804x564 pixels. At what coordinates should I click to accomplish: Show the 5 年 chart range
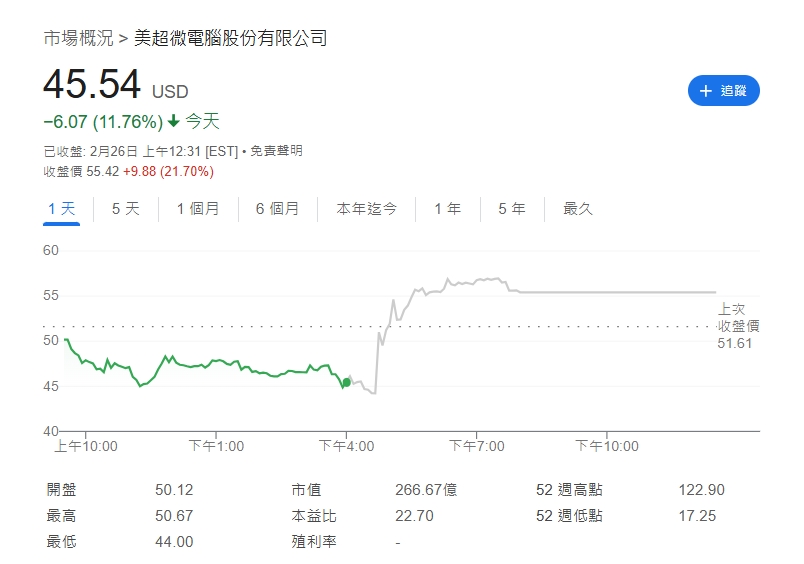tap(512, 209)
